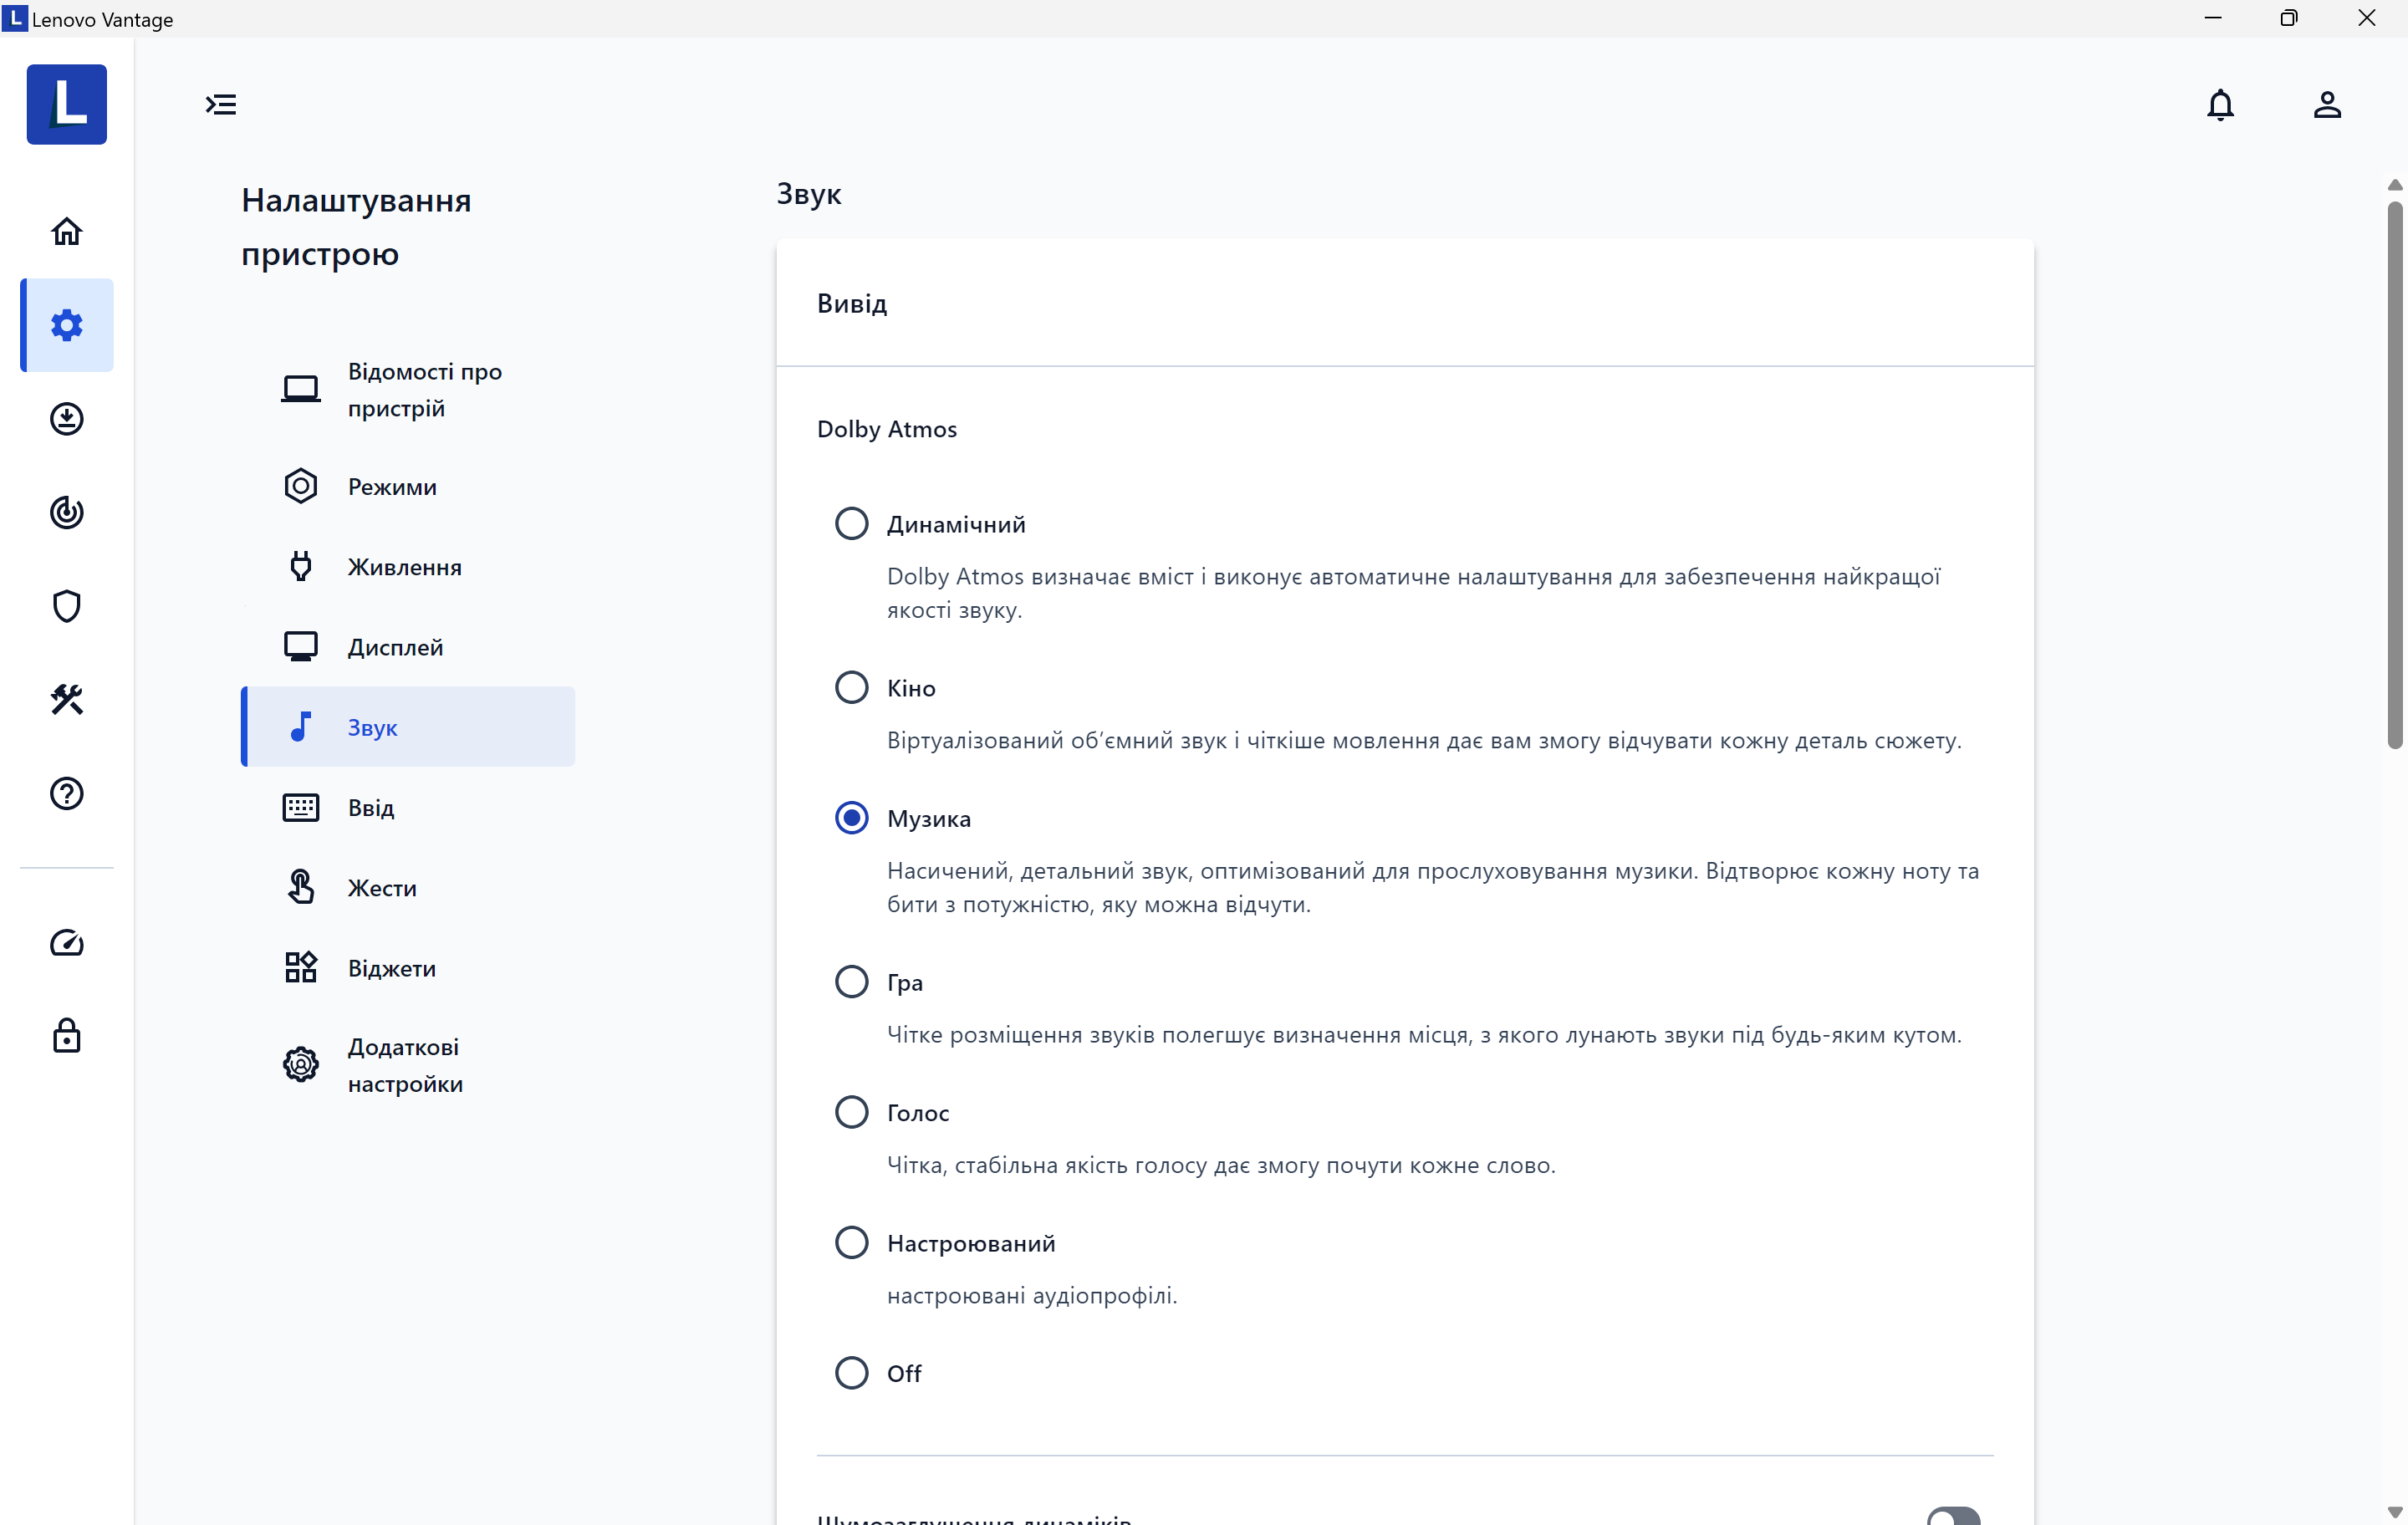2408x1525 pixels.
Task: Turn Dolby Atmos Off radio option
Action: (851, 1372)
